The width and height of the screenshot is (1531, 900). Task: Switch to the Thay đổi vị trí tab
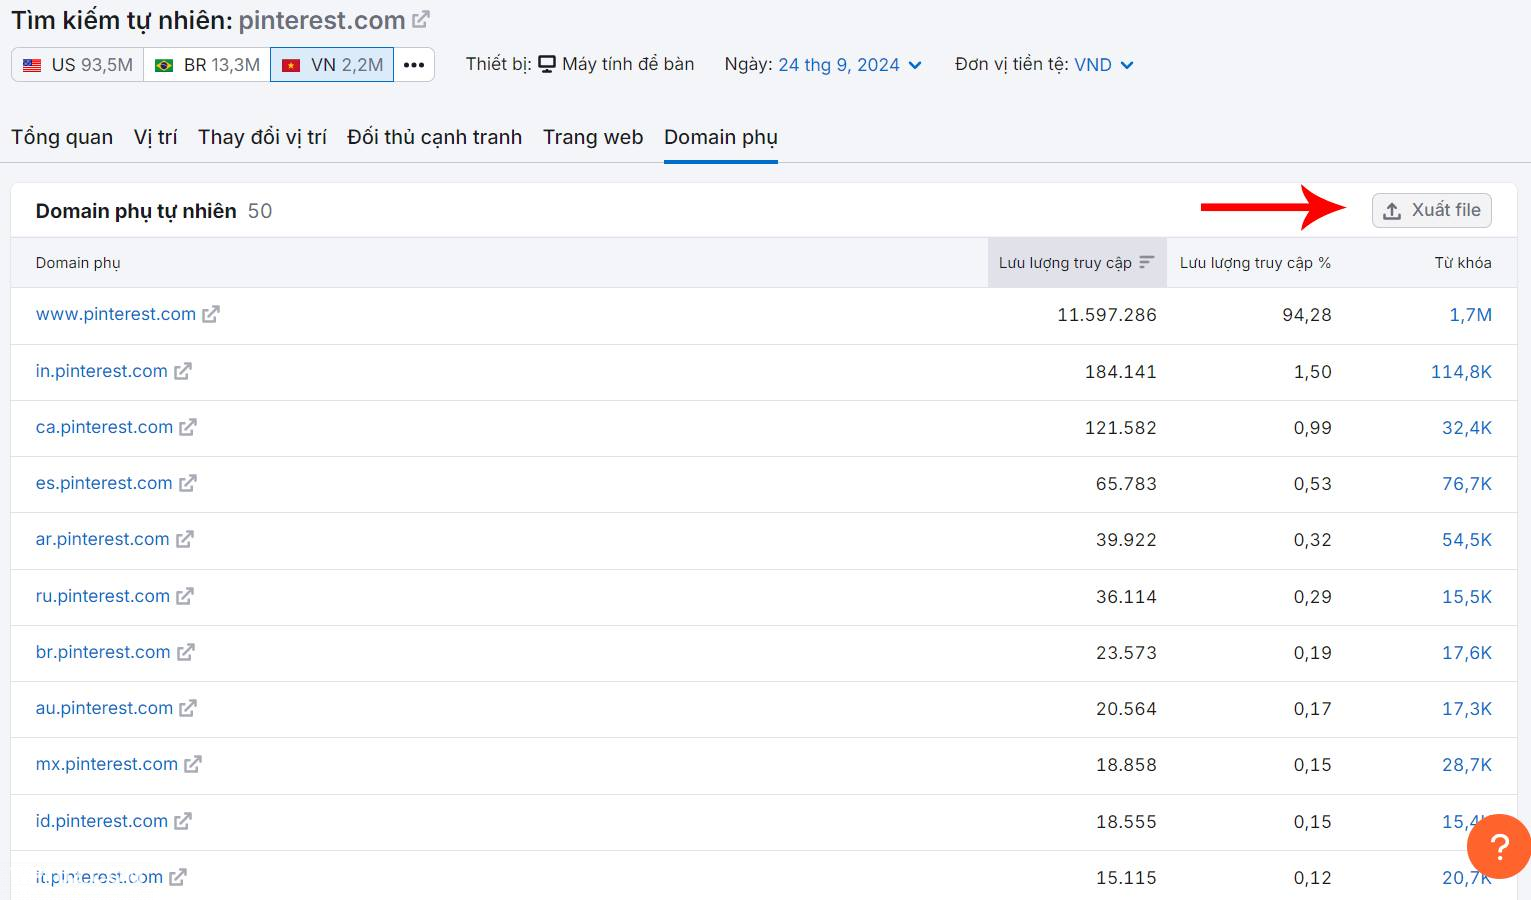[262, 137]
